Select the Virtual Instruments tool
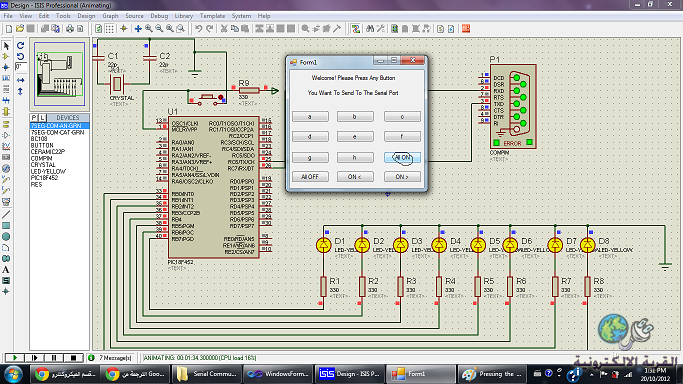Image resolution: width=683 pixels, height=384 pixels. coord(6,202)
